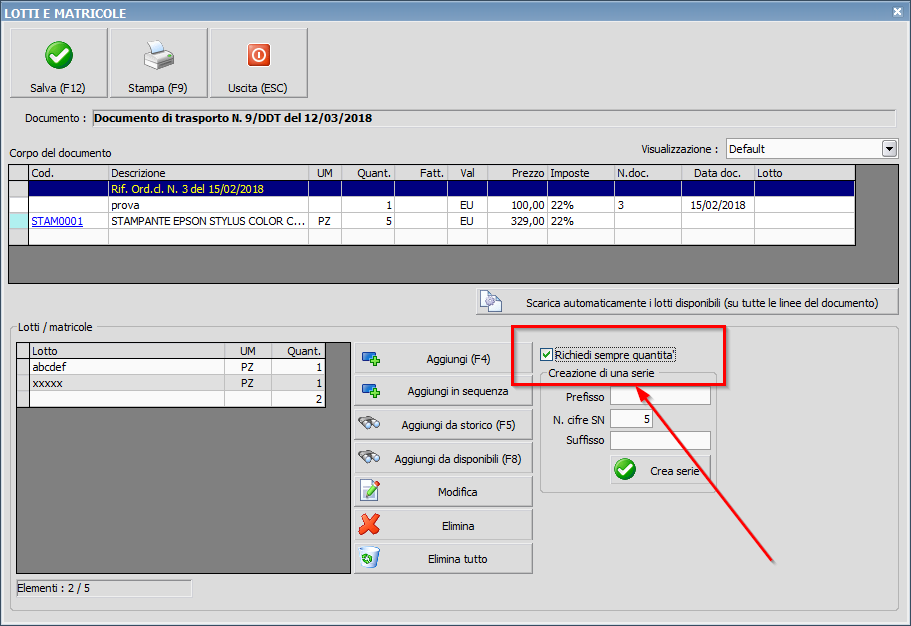Click the green checkmark Salva (F12) icon
911x626 pixels.
click(x=59, y=55)
